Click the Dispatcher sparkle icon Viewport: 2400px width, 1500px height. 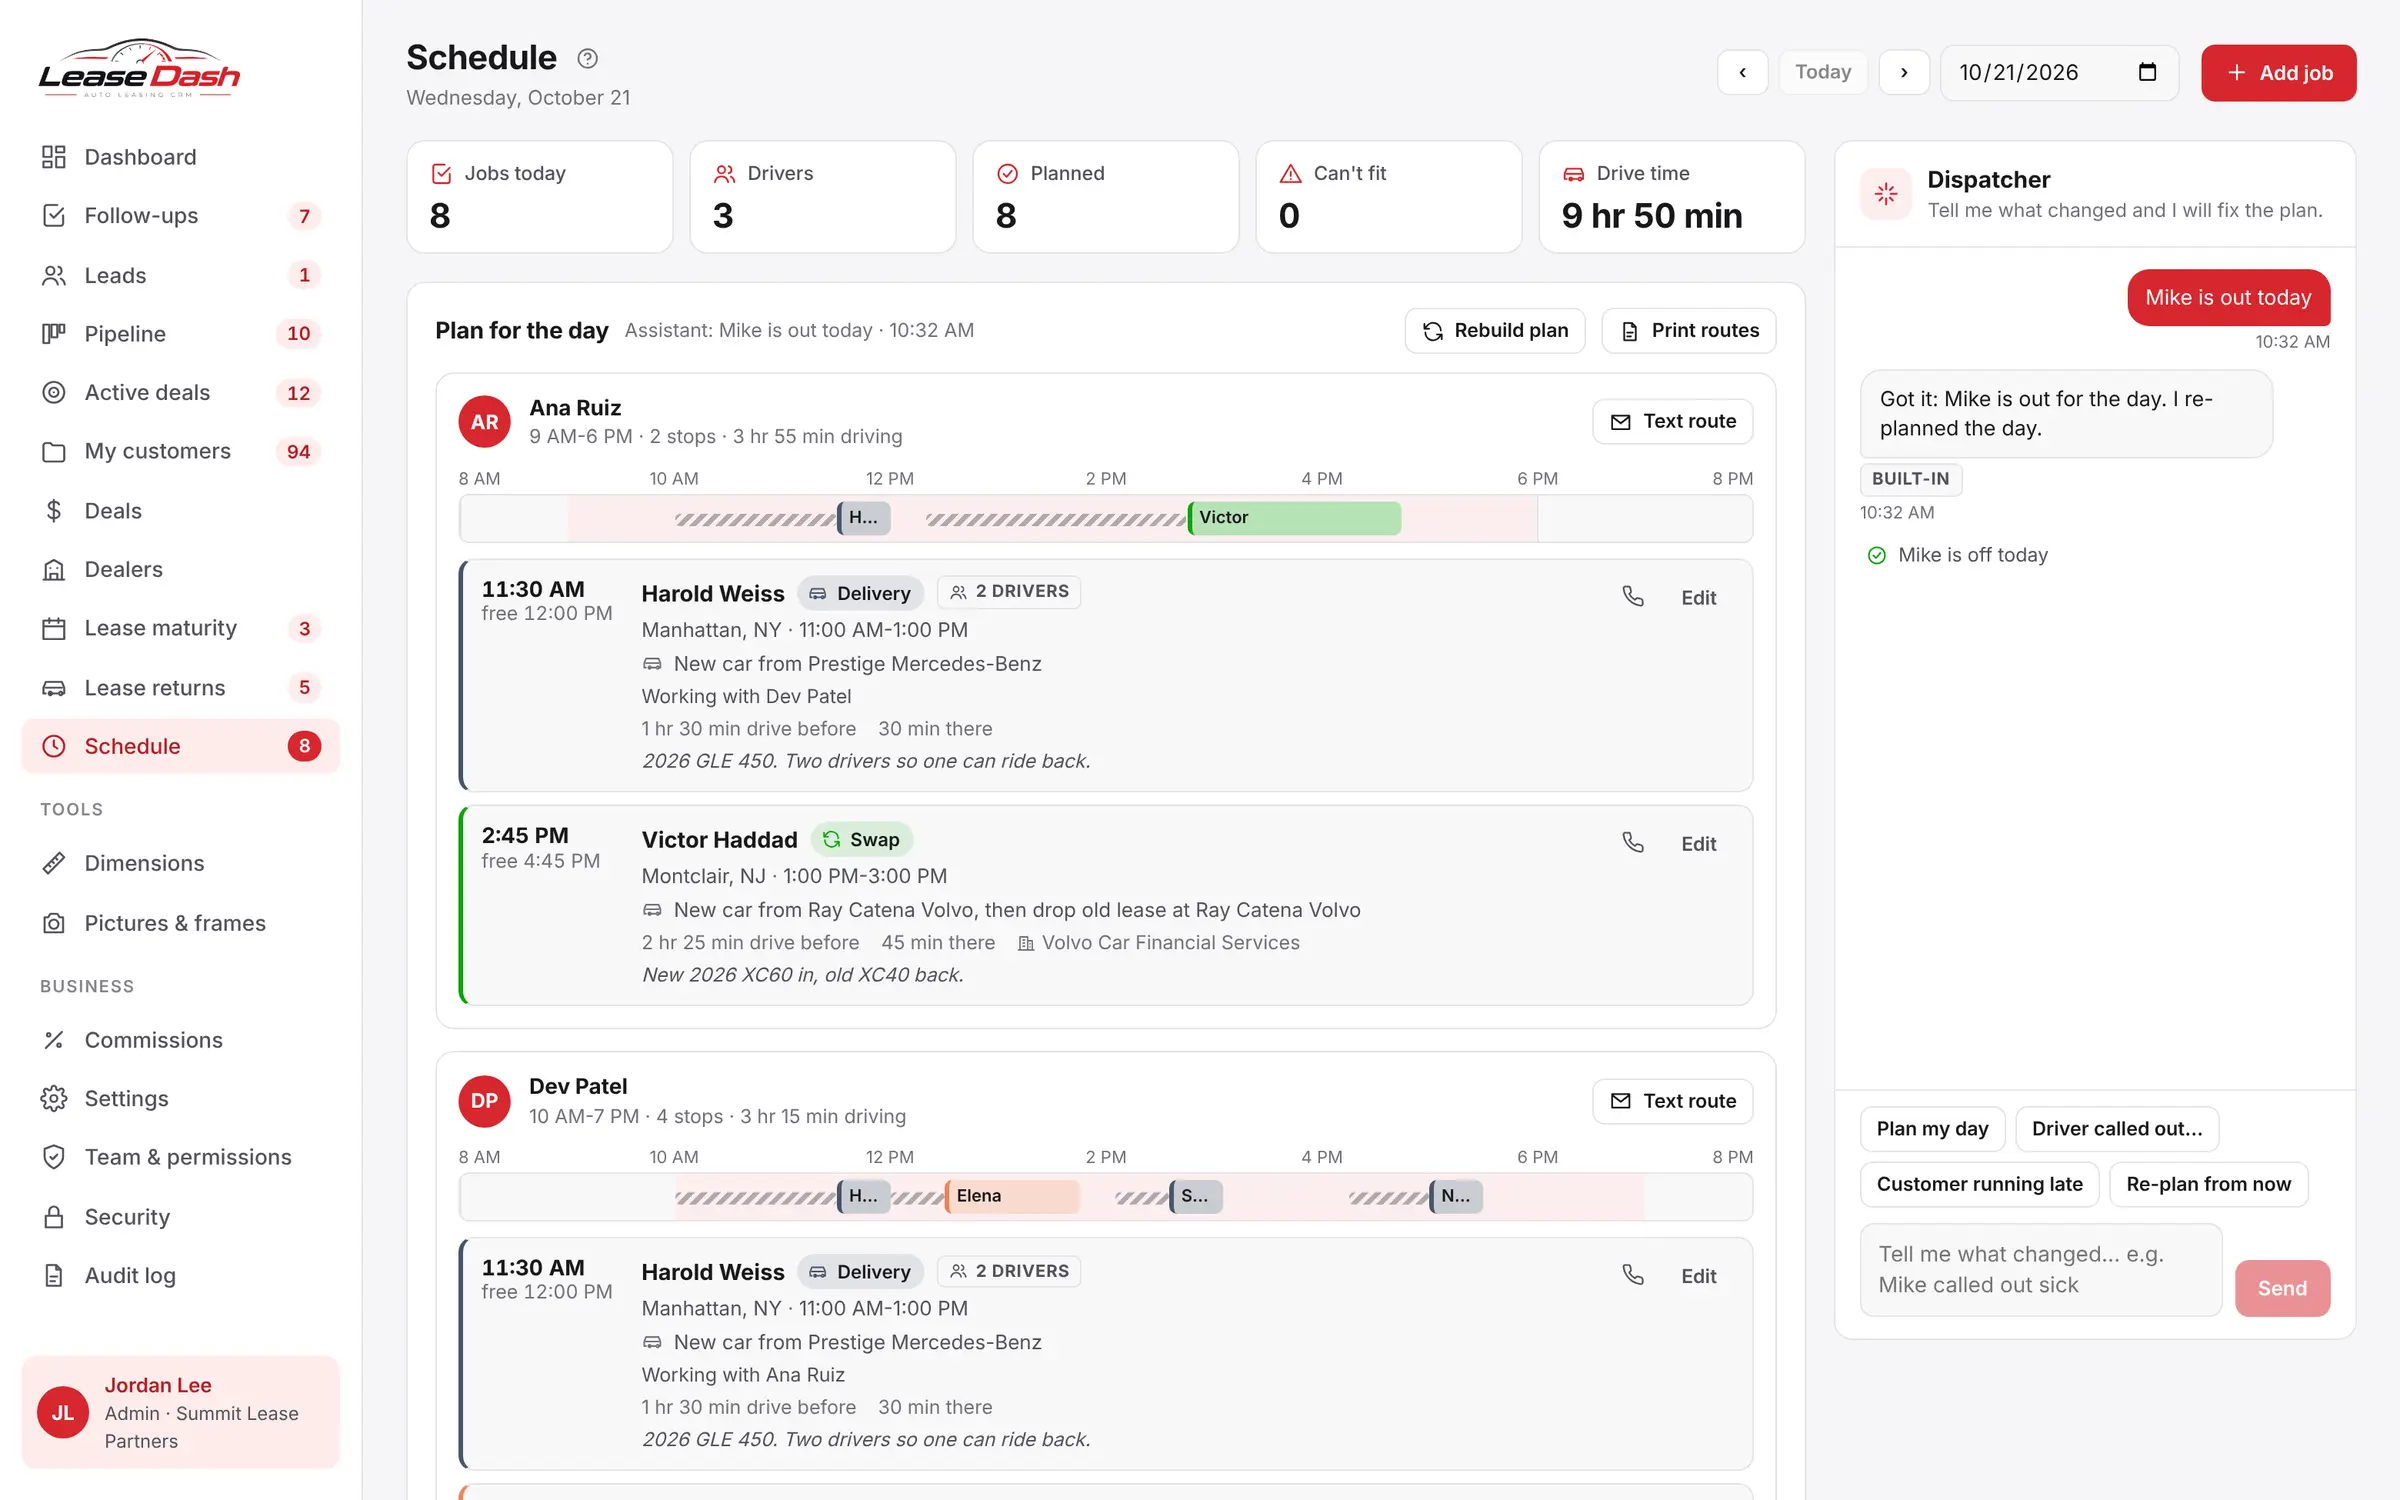[x=1886, y=194]
